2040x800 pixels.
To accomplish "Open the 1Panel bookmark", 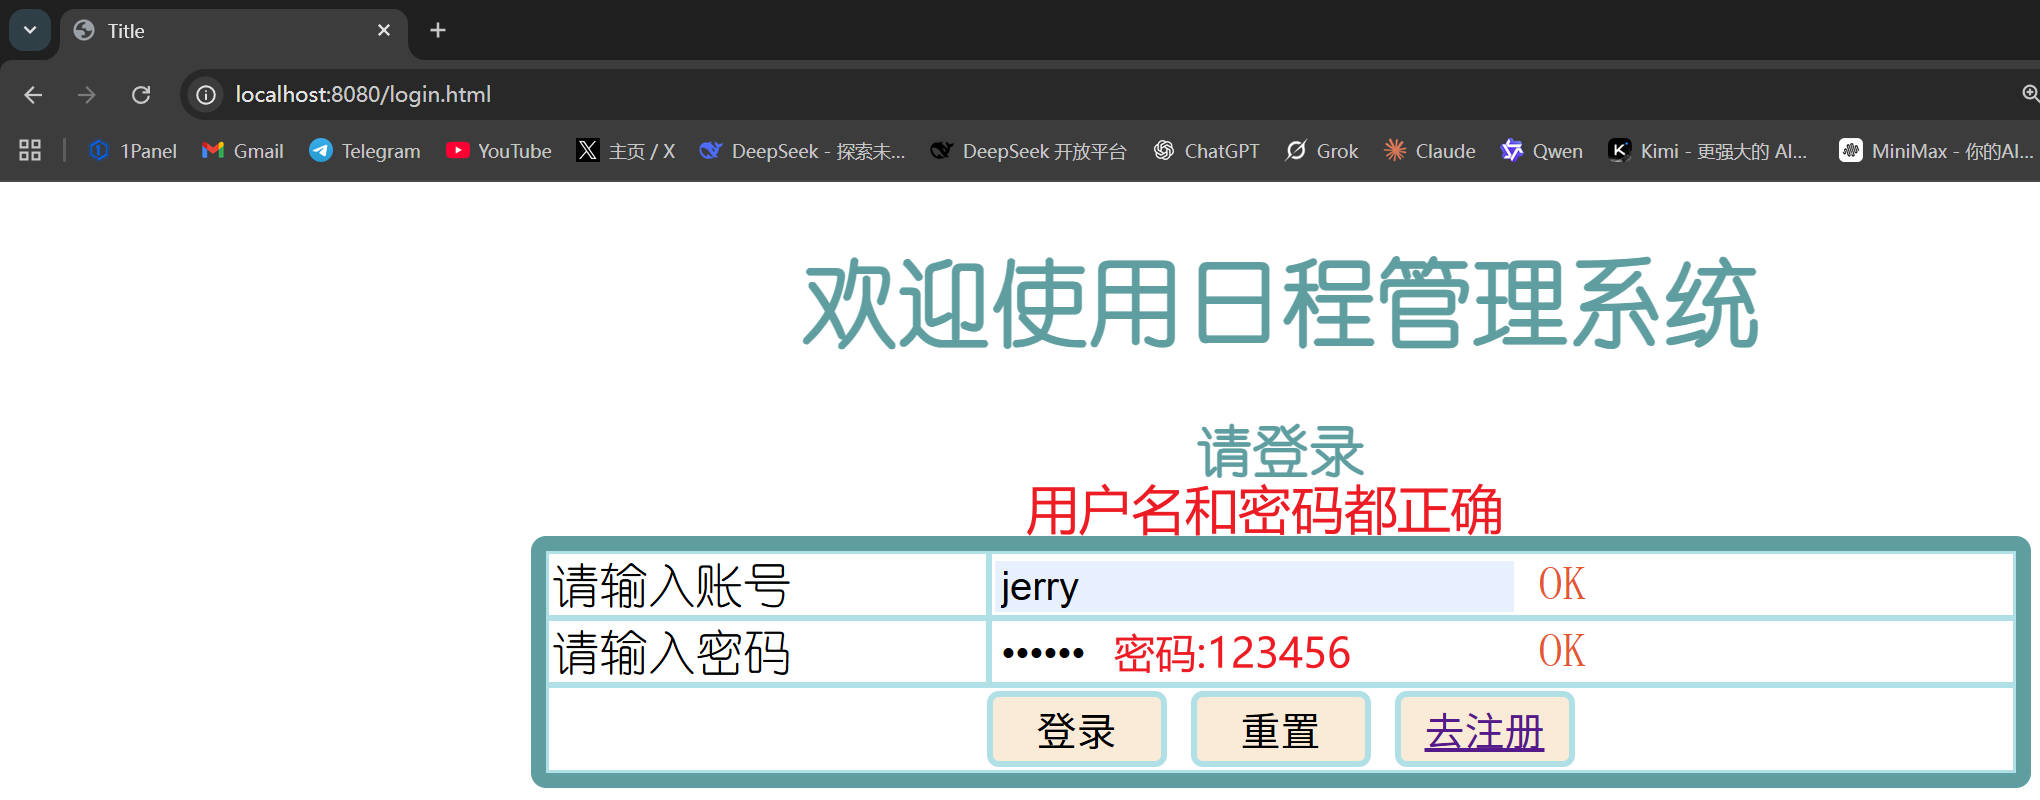I will tap(133, 151).
